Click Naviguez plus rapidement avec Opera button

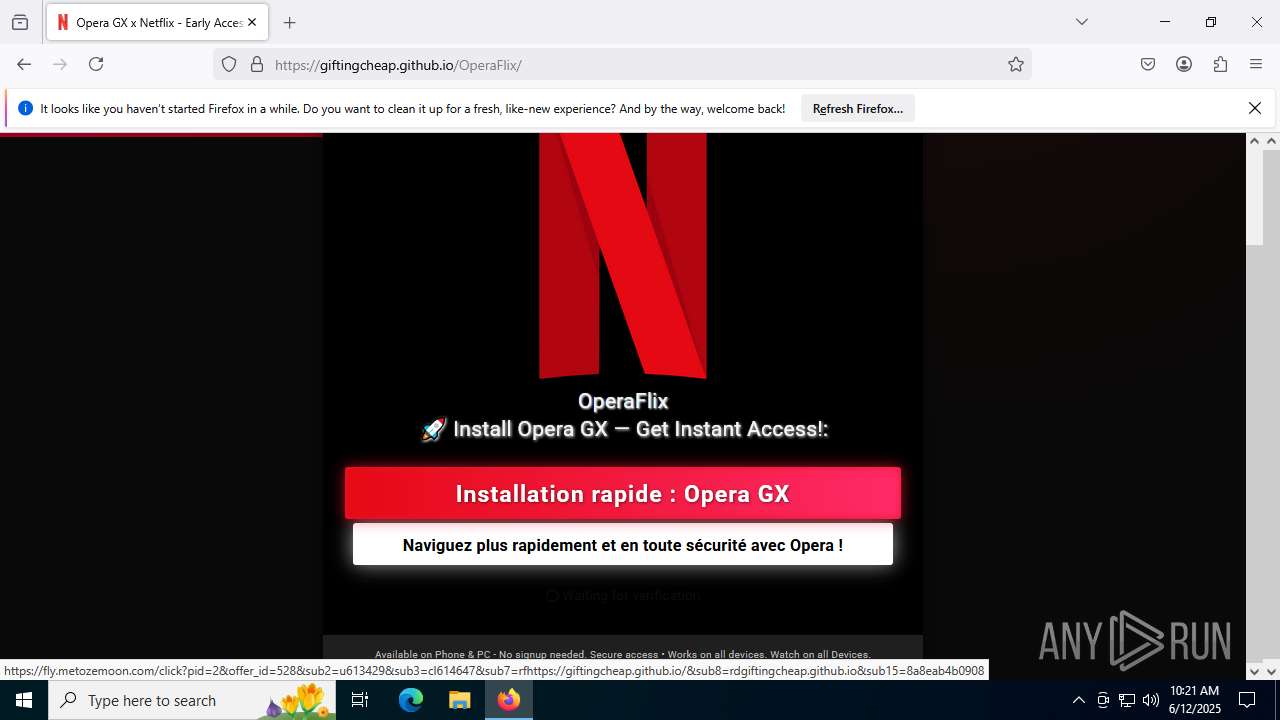(623, 545)
